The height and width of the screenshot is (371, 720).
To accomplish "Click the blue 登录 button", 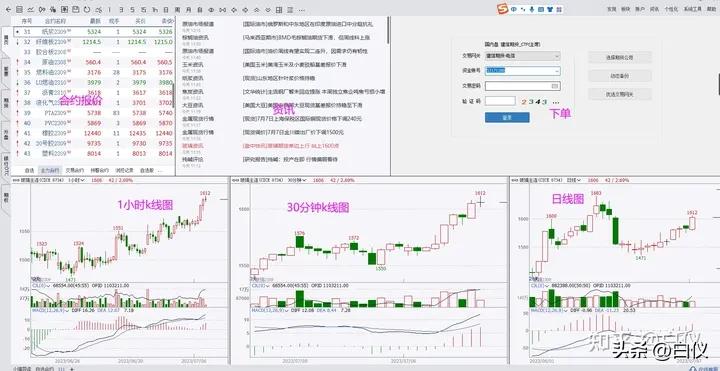I will pos(507,118).
